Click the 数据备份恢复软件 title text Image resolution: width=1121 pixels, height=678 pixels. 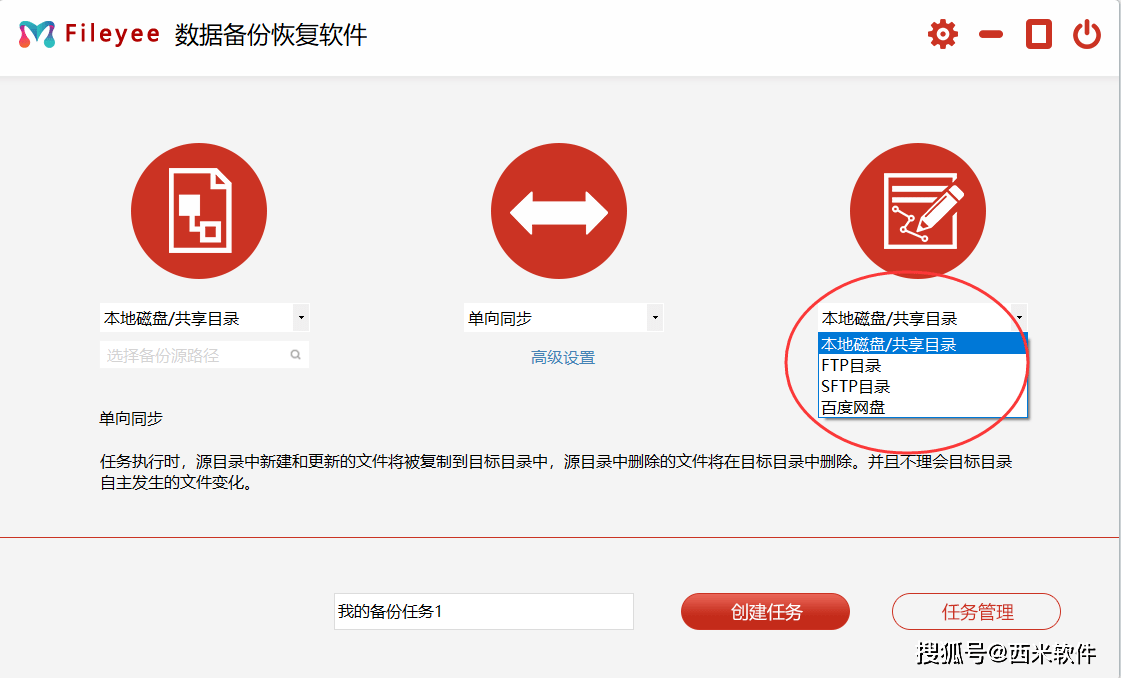270,34
